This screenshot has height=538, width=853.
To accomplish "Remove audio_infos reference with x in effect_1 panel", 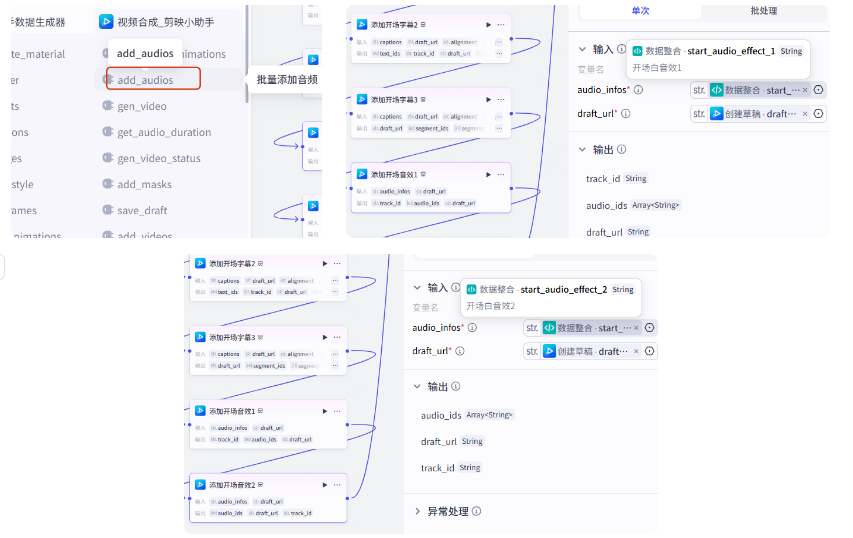I will click(805, 90).
